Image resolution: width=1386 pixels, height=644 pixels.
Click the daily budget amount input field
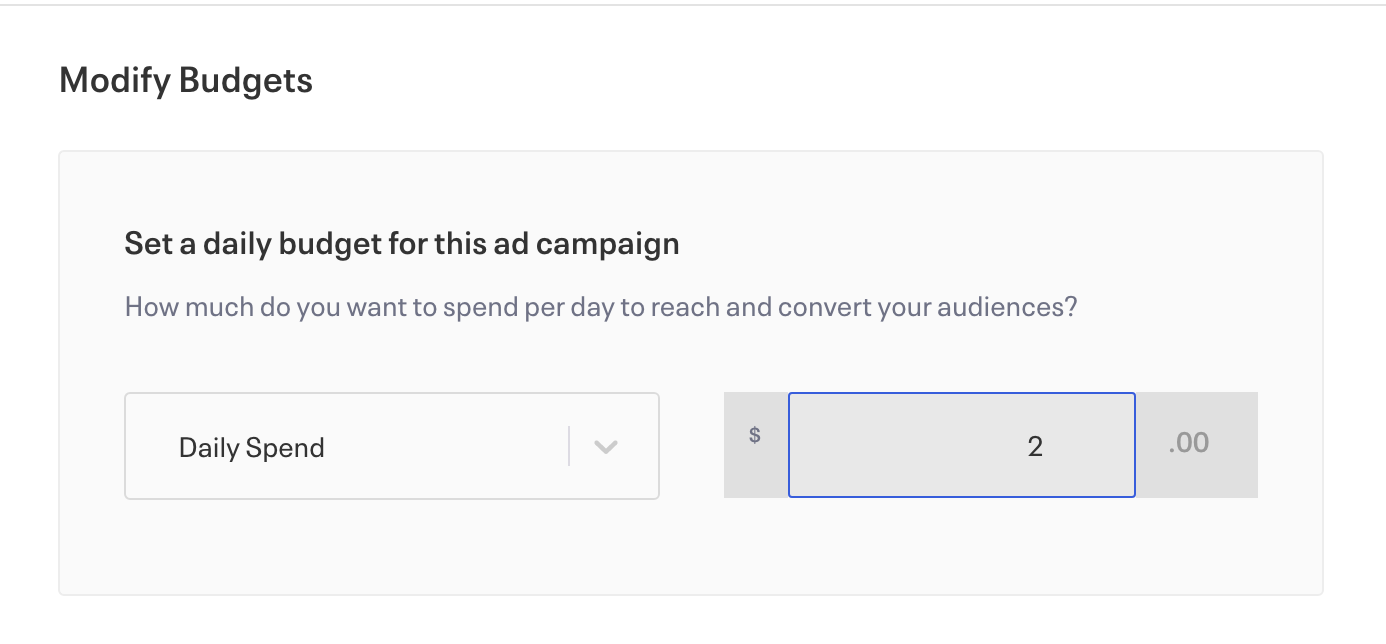coord(961,445)
